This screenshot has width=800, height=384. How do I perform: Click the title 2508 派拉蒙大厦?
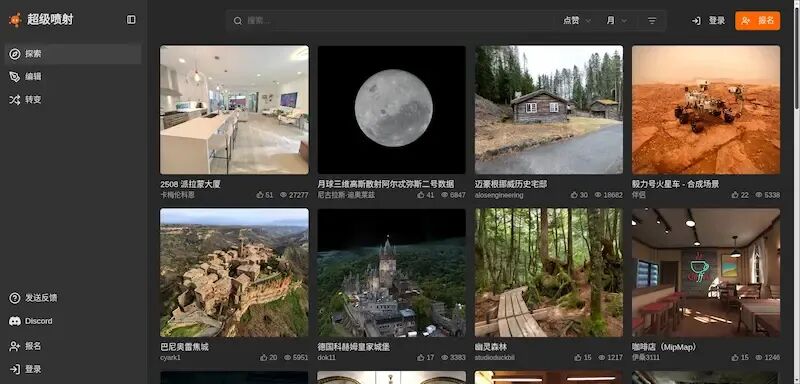(190, 184)
